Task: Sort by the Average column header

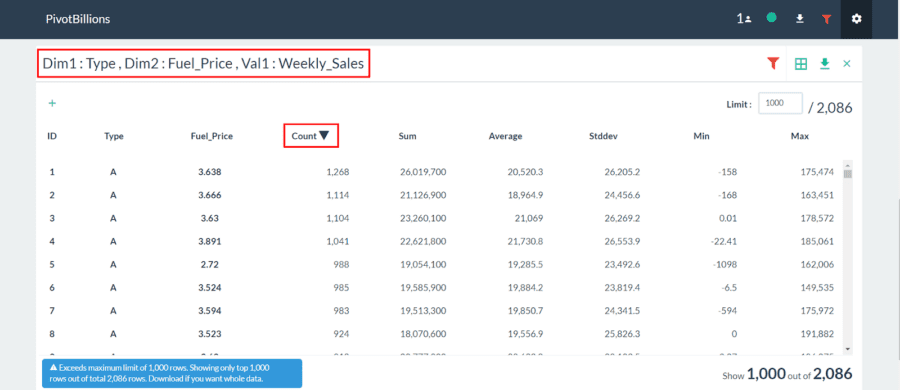Action: tap(506, 136)
